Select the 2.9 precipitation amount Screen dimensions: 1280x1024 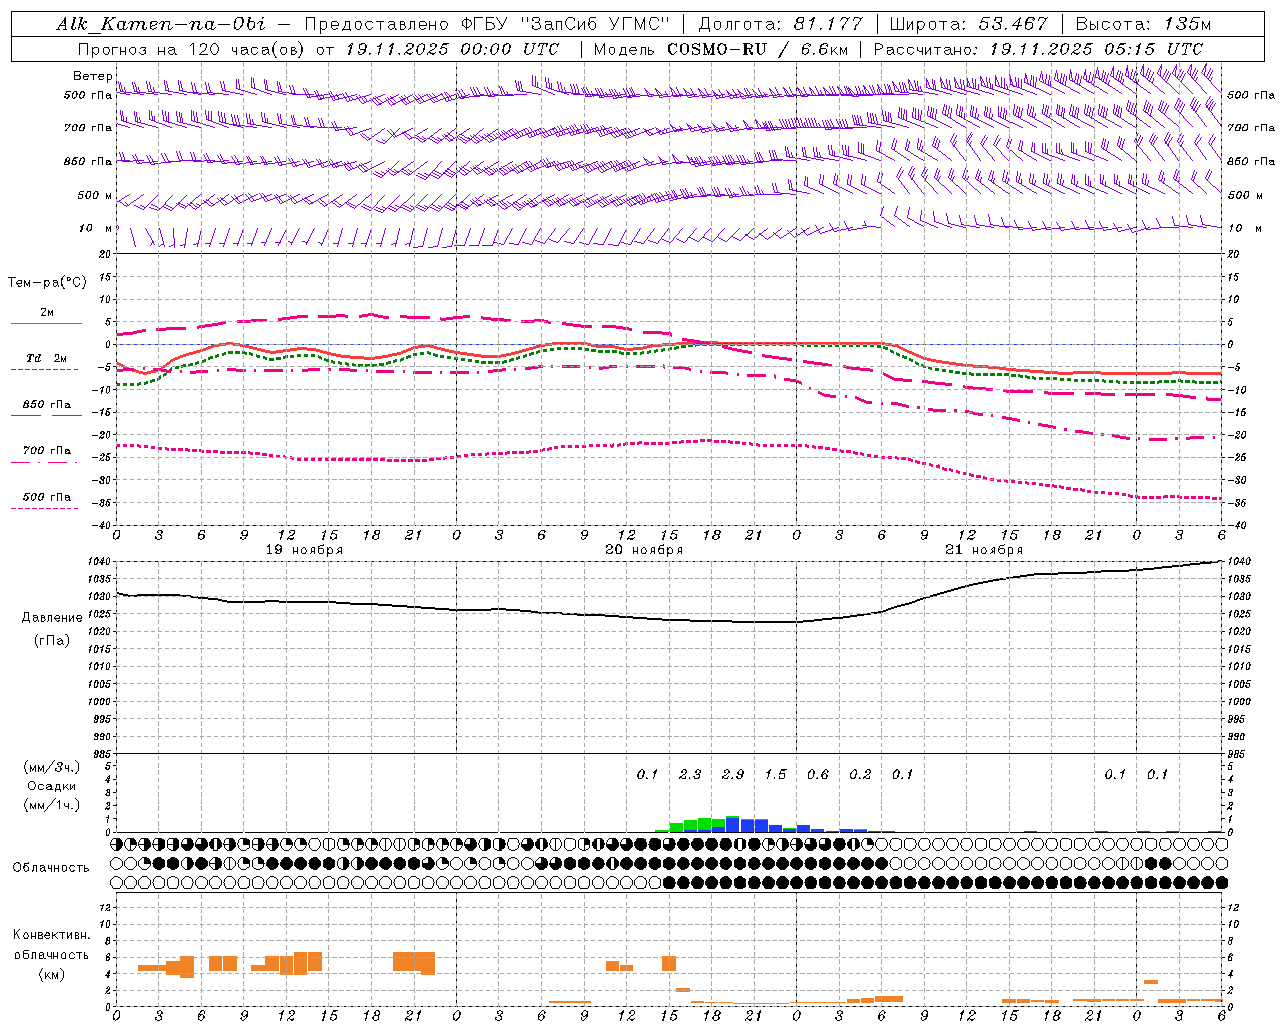(x=733, y=774)
